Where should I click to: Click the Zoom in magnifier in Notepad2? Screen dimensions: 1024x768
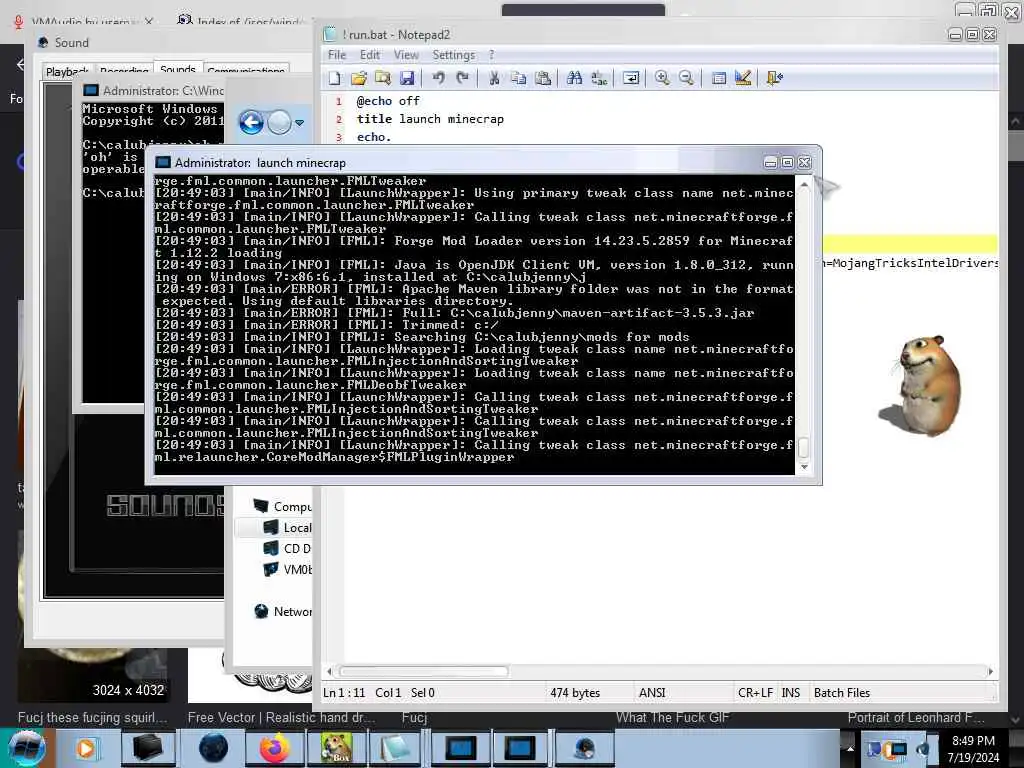click(x=662, y=78)
